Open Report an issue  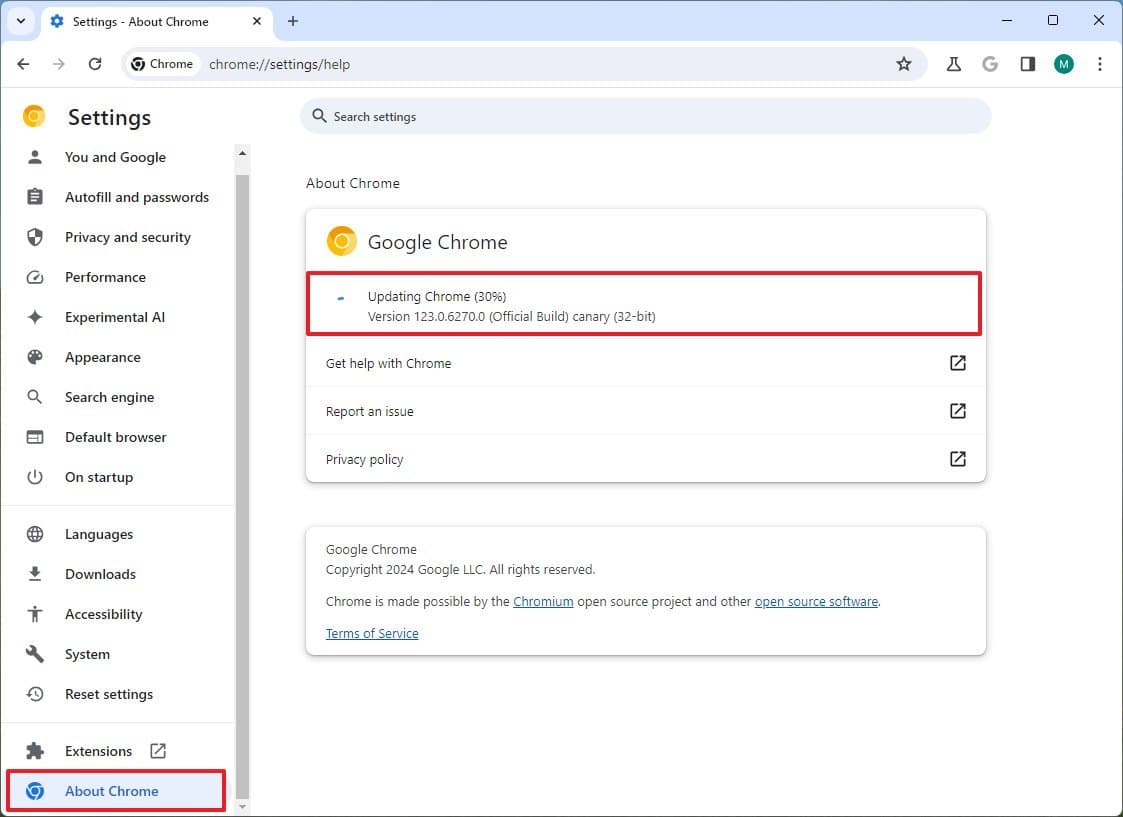pos(369,411)
